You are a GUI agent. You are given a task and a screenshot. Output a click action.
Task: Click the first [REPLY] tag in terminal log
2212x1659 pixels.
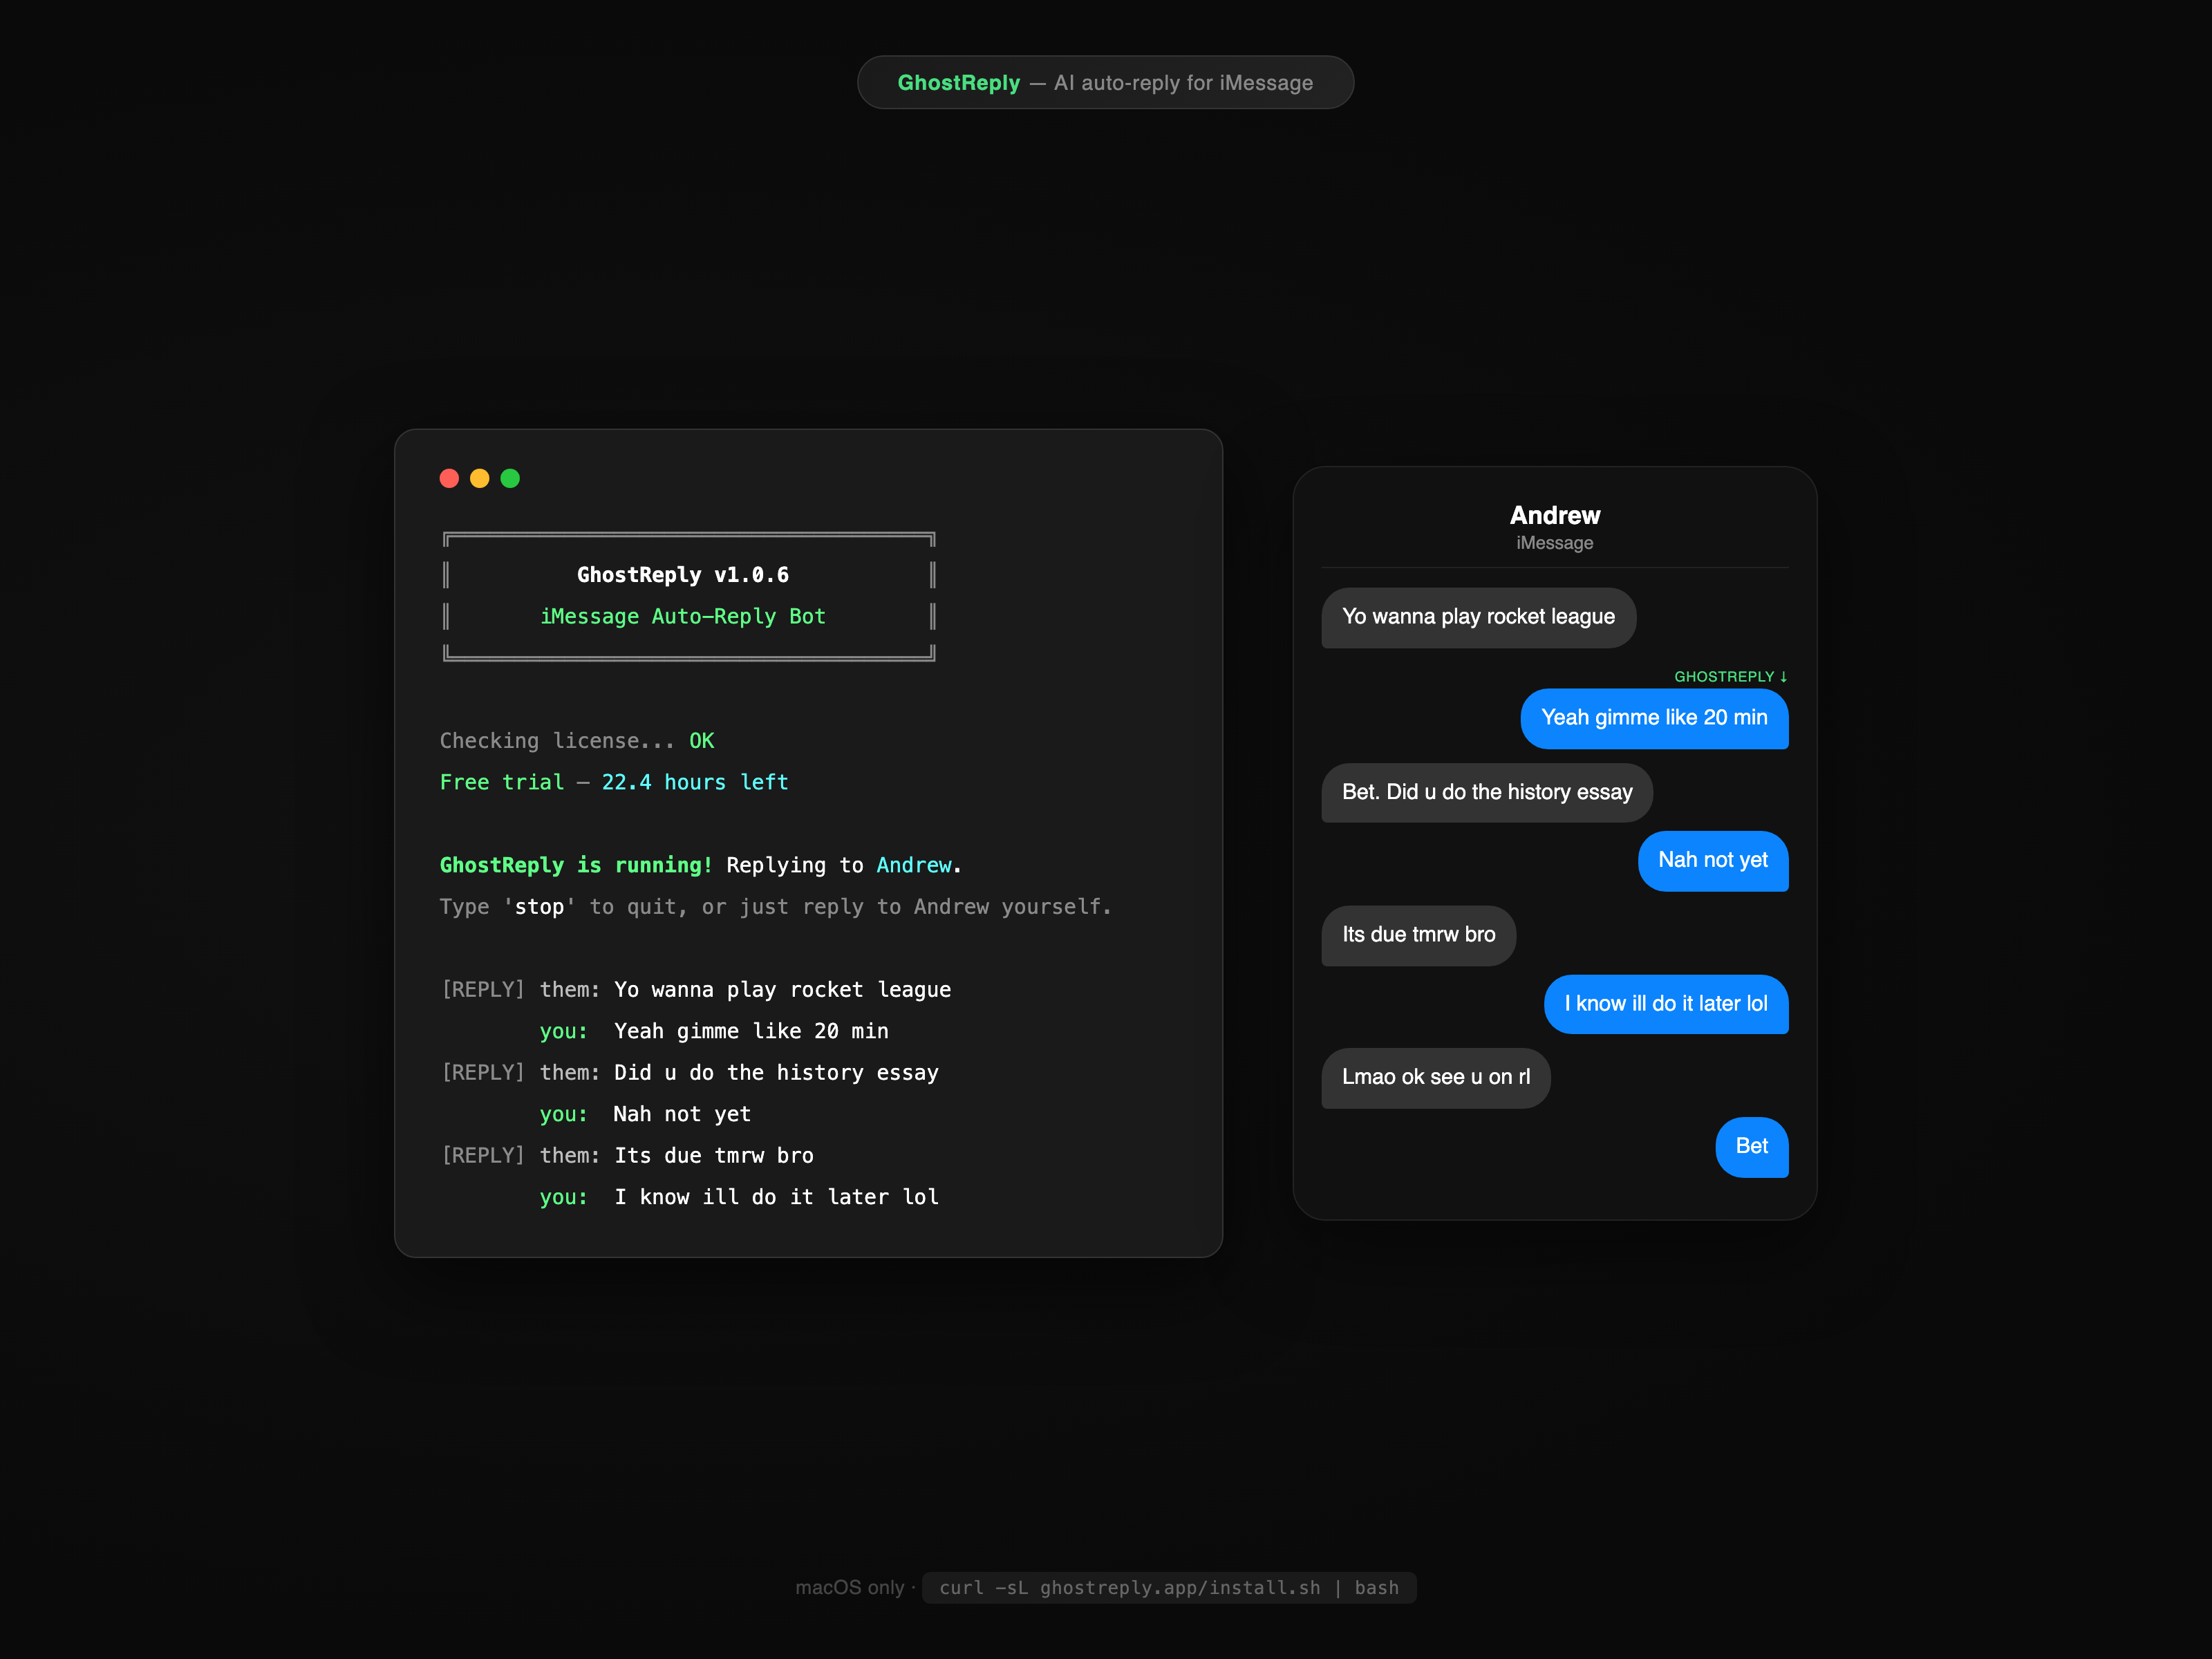tap(483, 989)
